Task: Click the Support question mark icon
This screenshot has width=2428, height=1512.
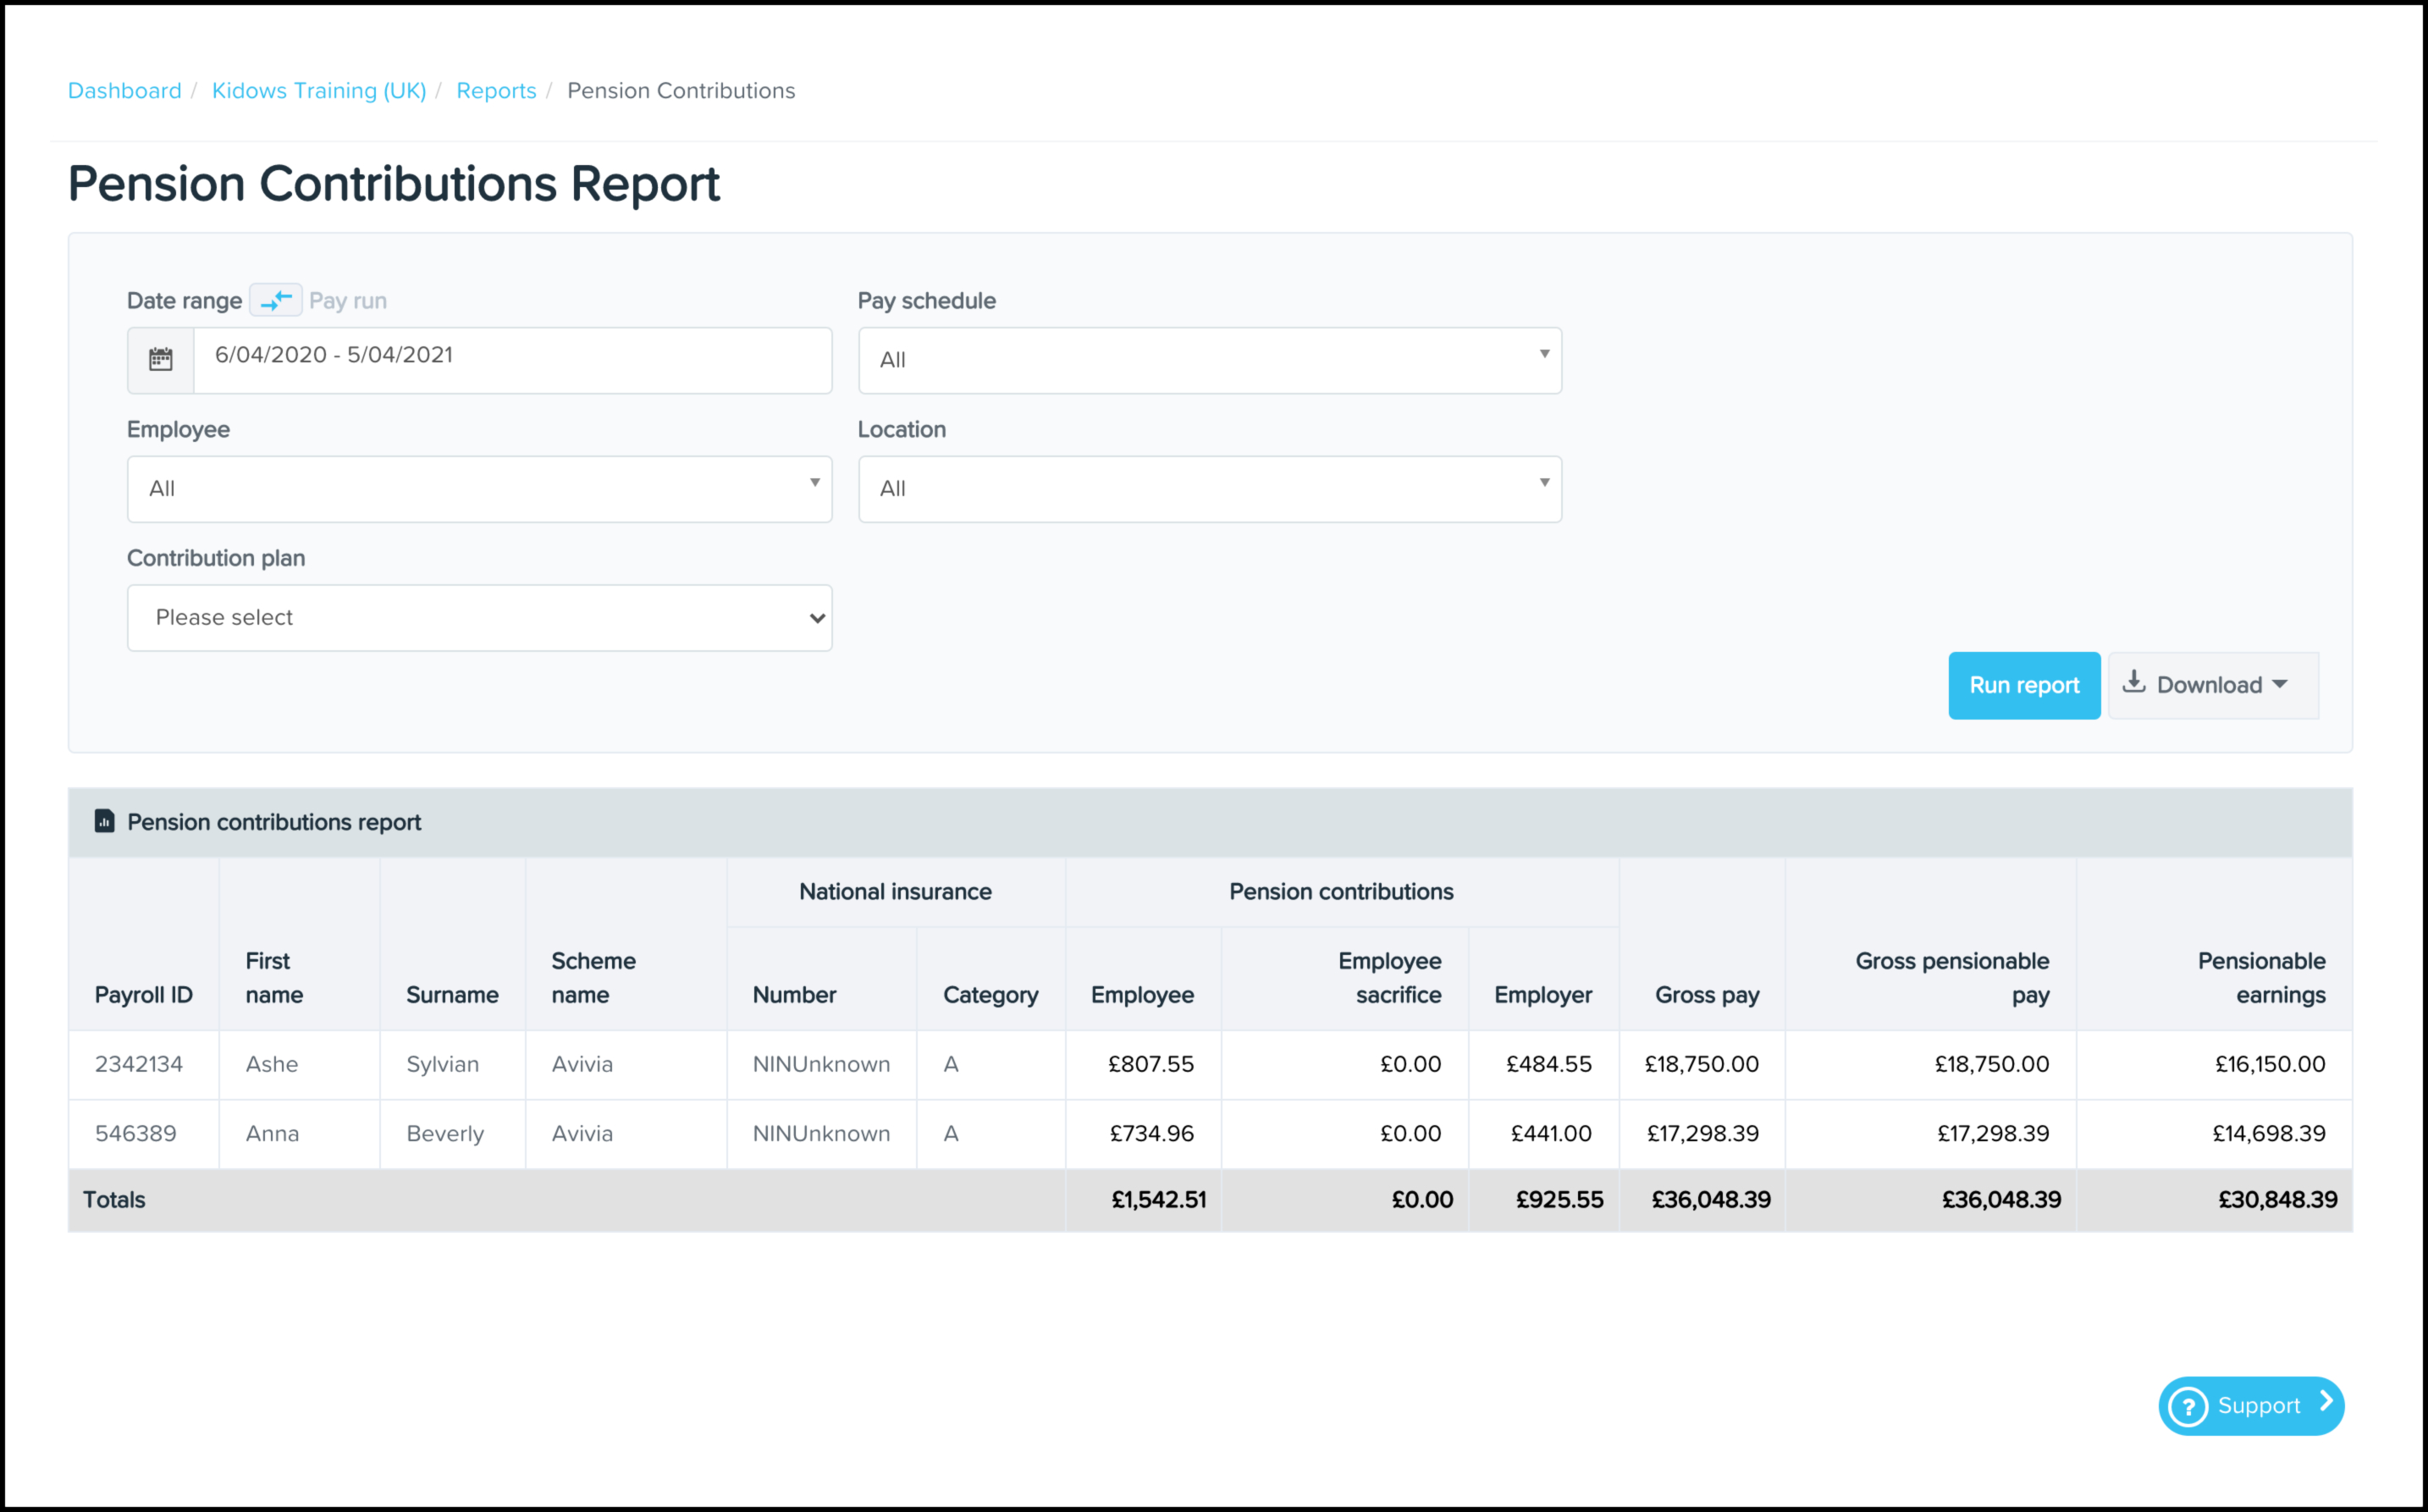Action: (x=2188, y=1406)
